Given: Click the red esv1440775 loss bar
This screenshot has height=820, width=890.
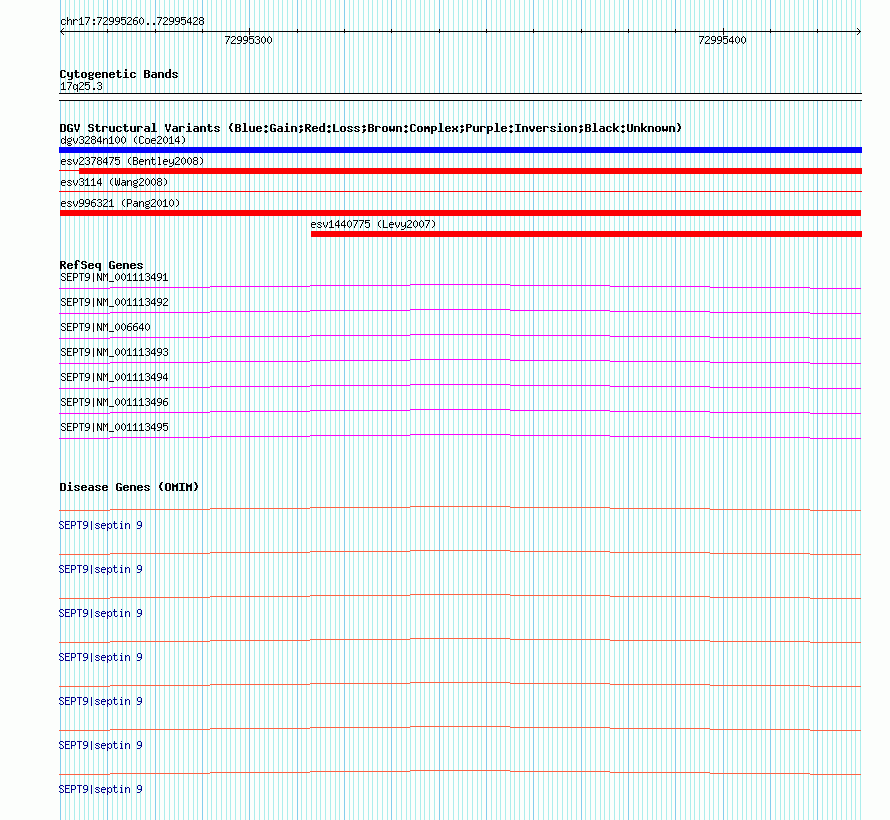Looking at the screenshot, I should tap(586, 234).
